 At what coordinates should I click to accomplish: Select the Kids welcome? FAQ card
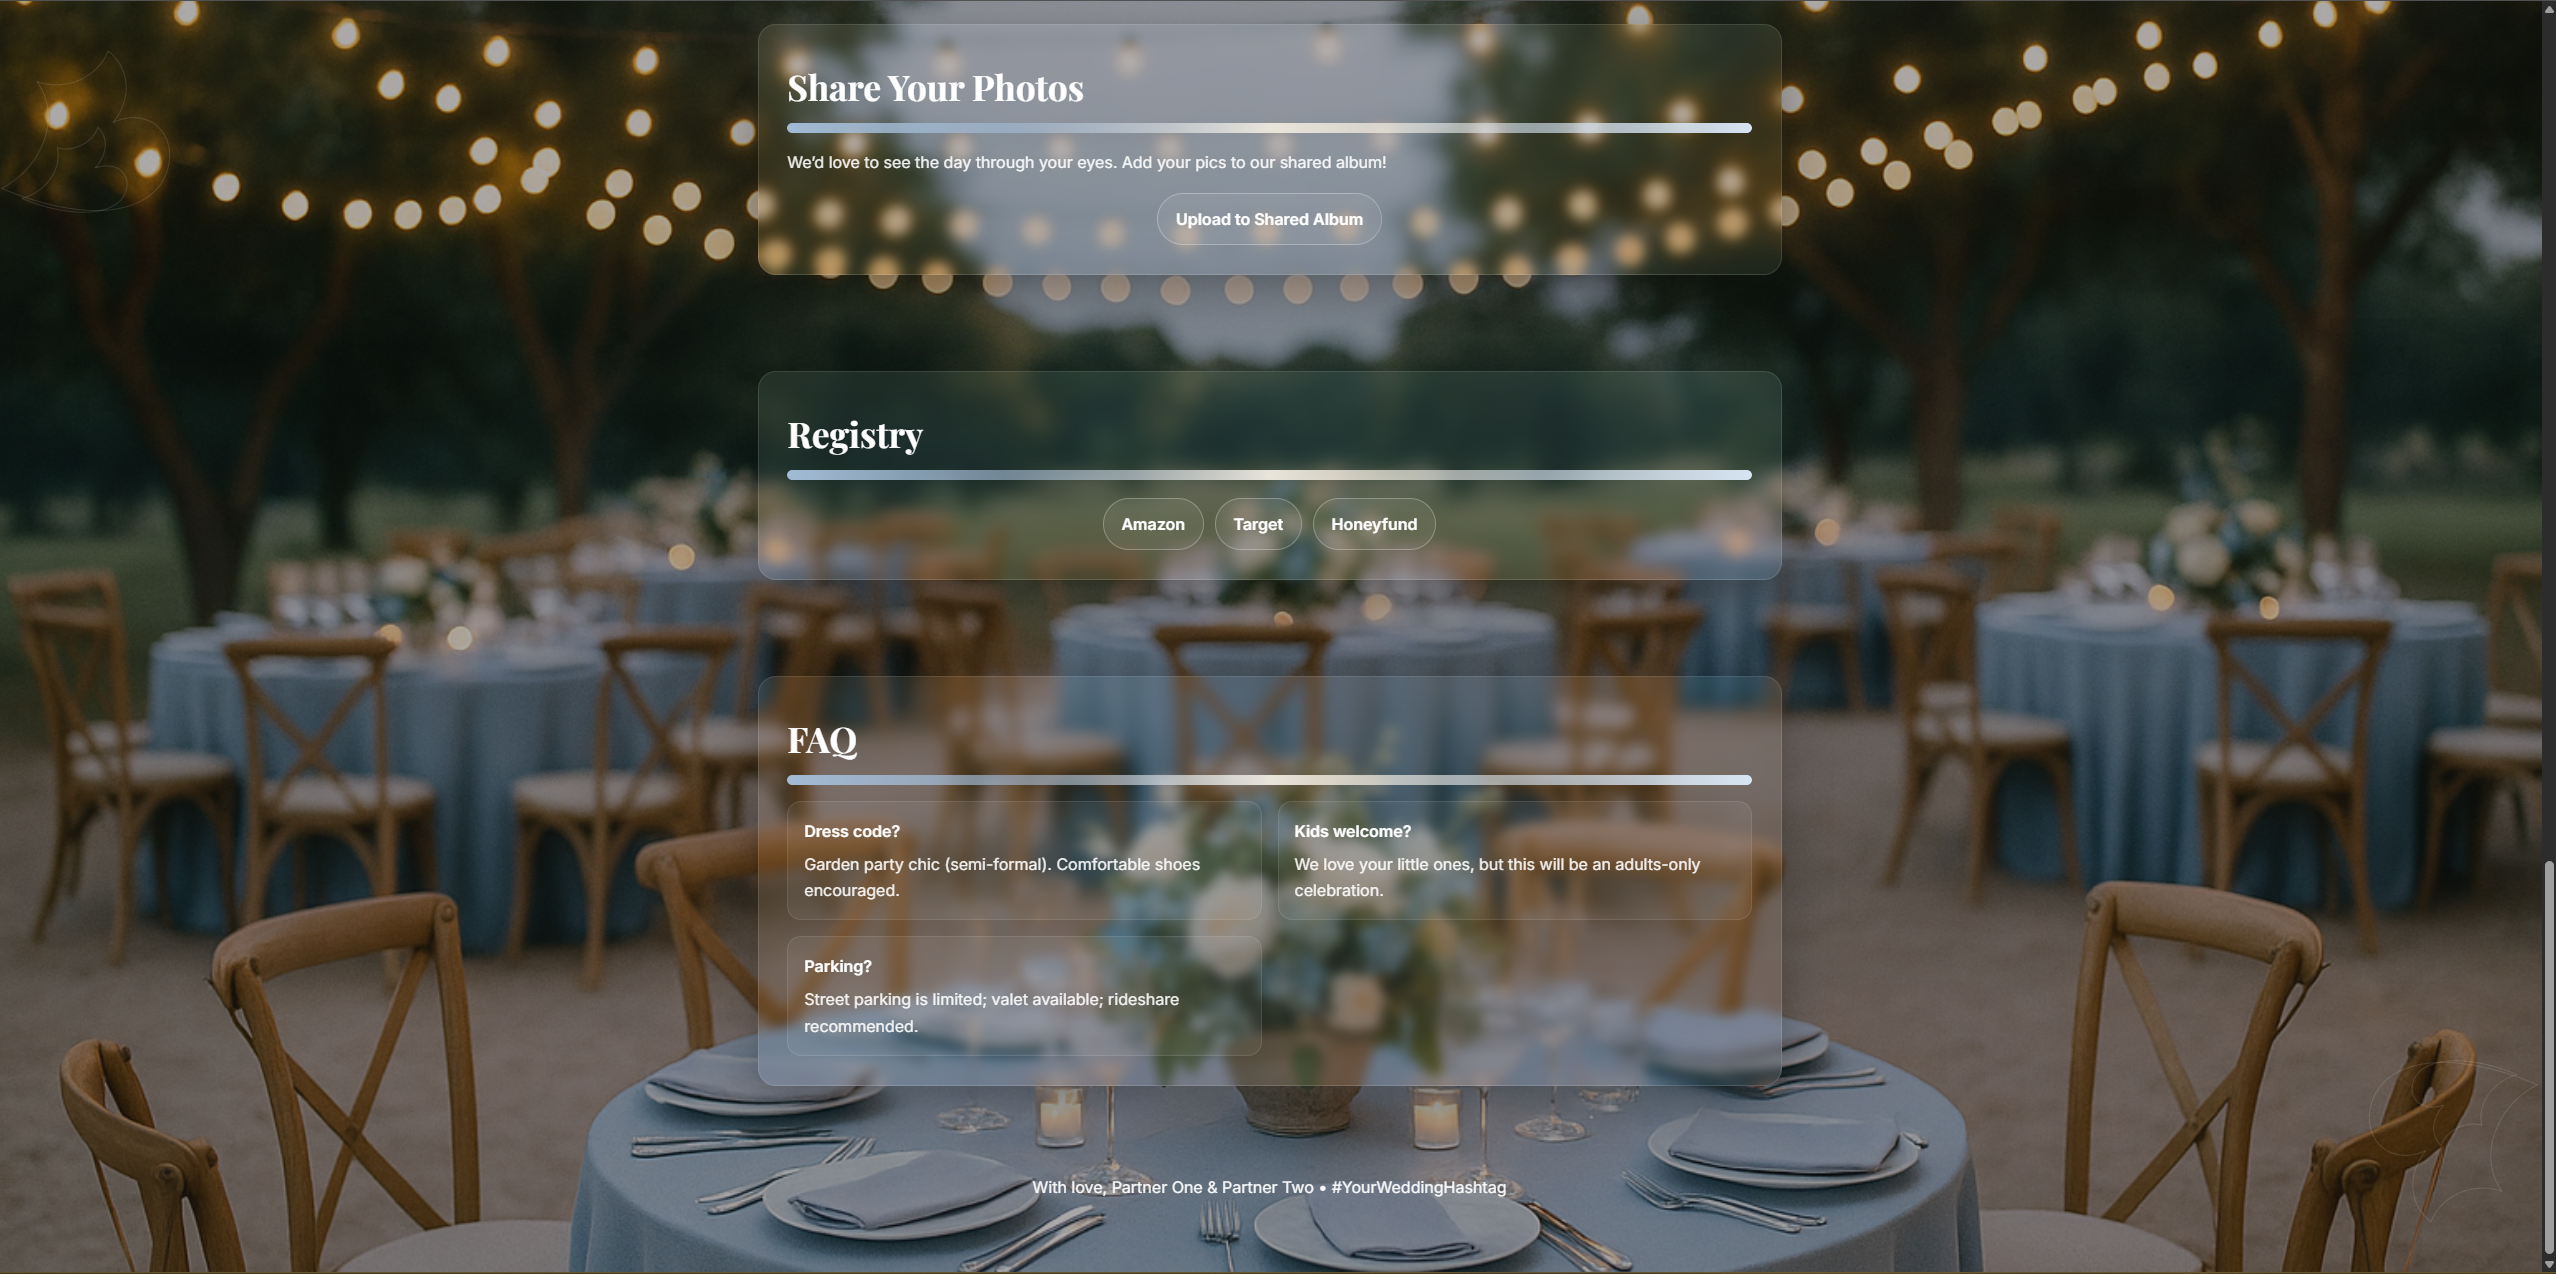tap(1514, 860)
